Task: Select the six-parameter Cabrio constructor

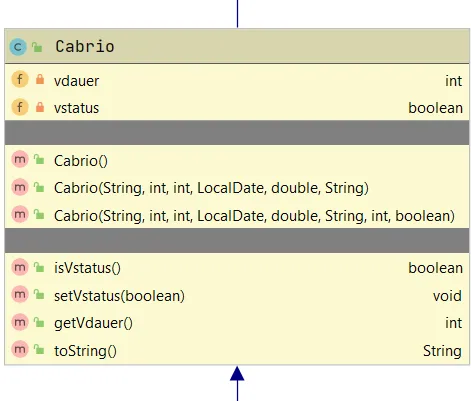Action: click(x=211, y=188)
